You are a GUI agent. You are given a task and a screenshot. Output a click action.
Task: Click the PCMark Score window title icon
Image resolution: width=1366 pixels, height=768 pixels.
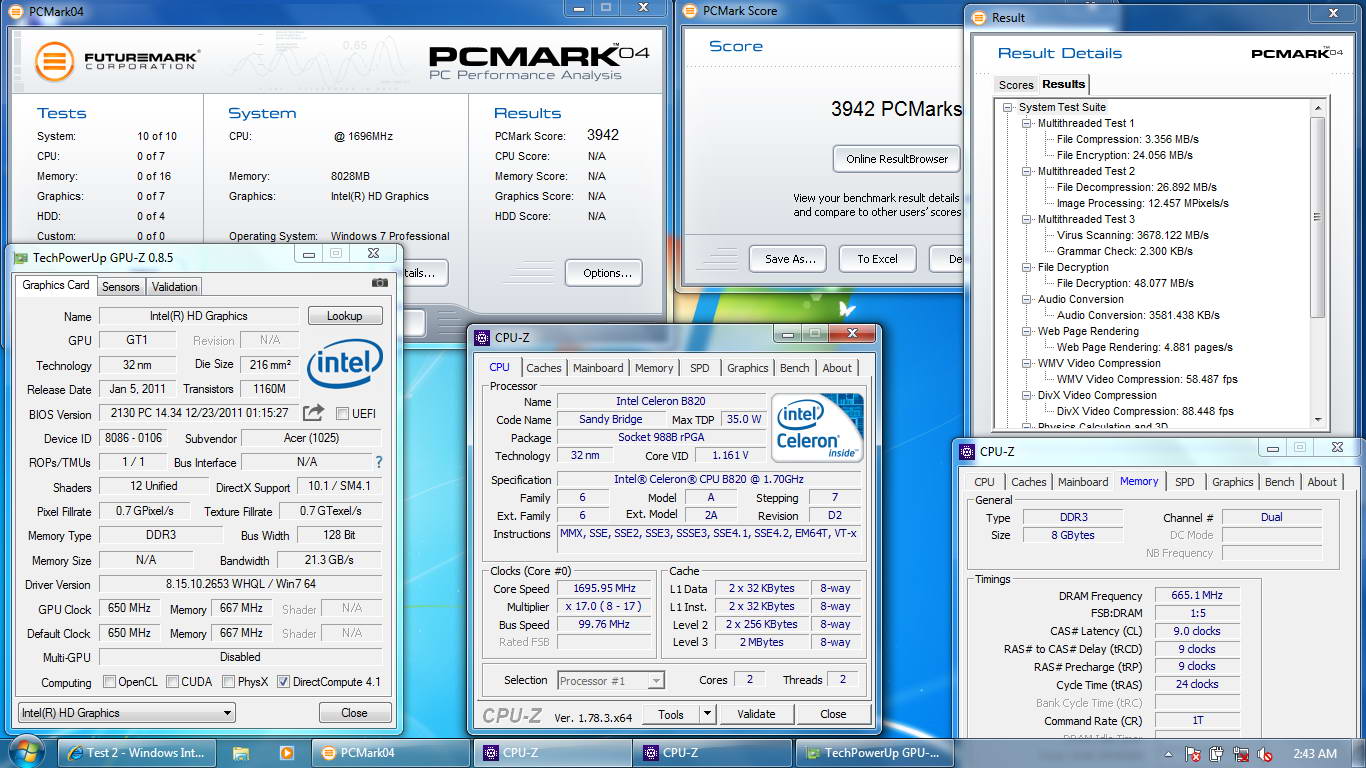[690, 11]
